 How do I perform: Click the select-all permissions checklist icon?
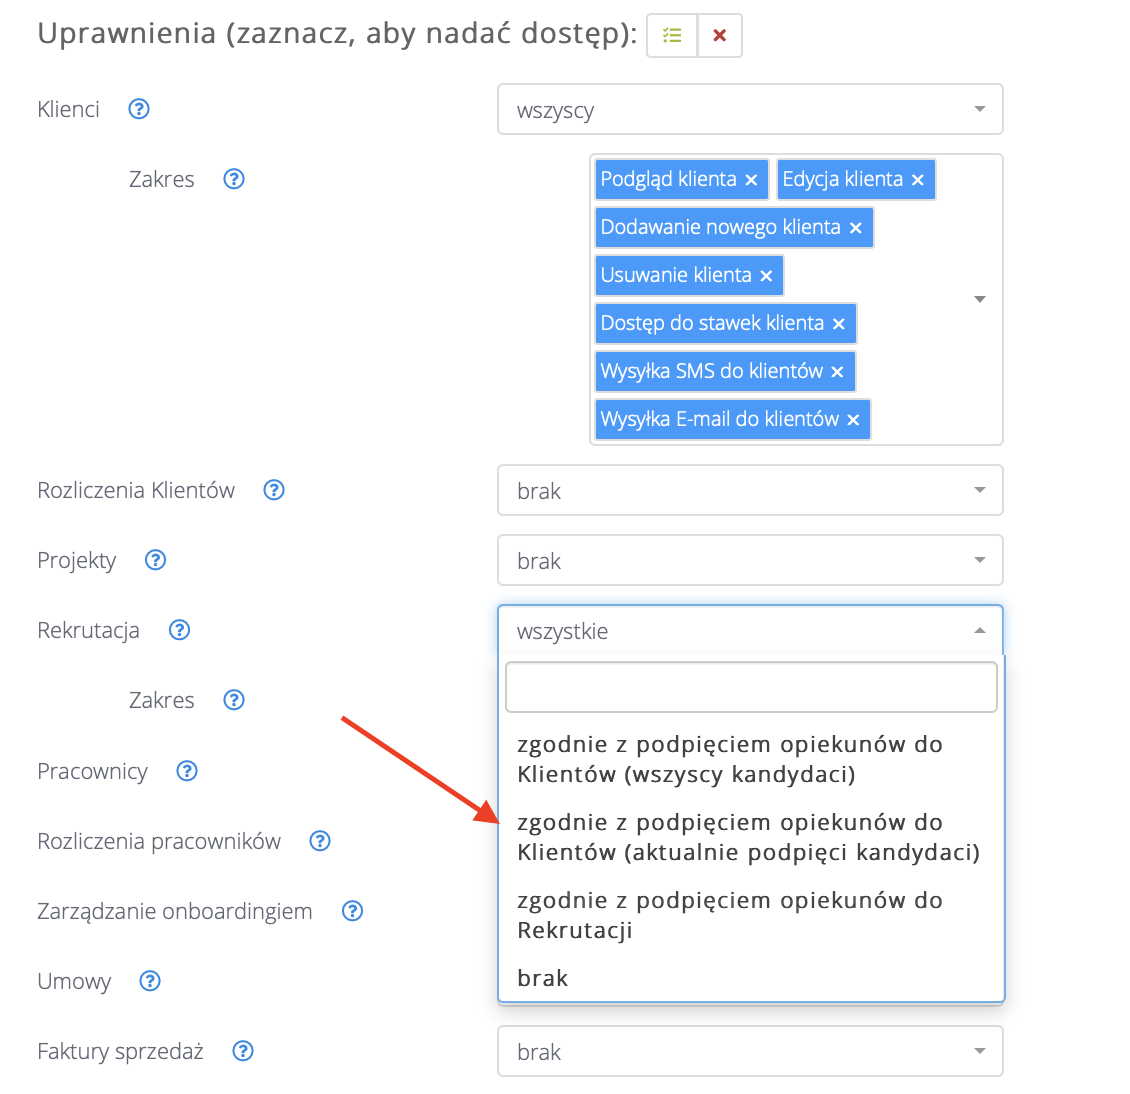(x=672, y=36)
